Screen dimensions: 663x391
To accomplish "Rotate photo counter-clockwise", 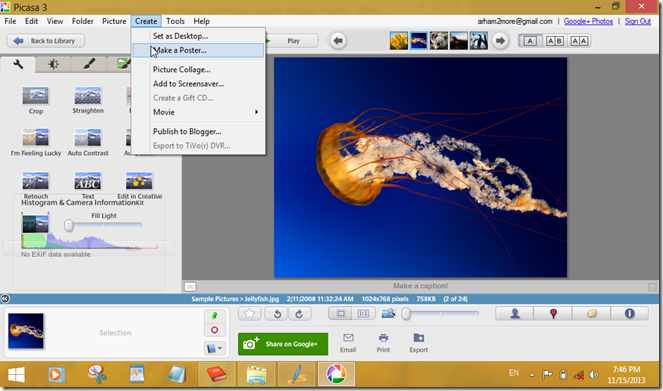I will [277, 314].
